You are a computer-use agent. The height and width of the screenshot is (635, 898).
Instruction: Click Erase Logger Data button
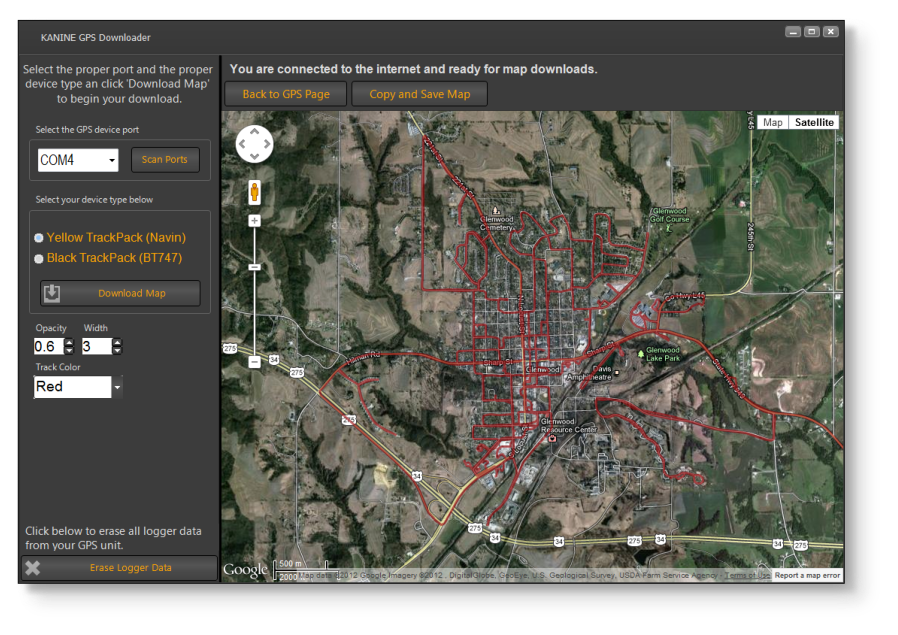pos(119,568)
